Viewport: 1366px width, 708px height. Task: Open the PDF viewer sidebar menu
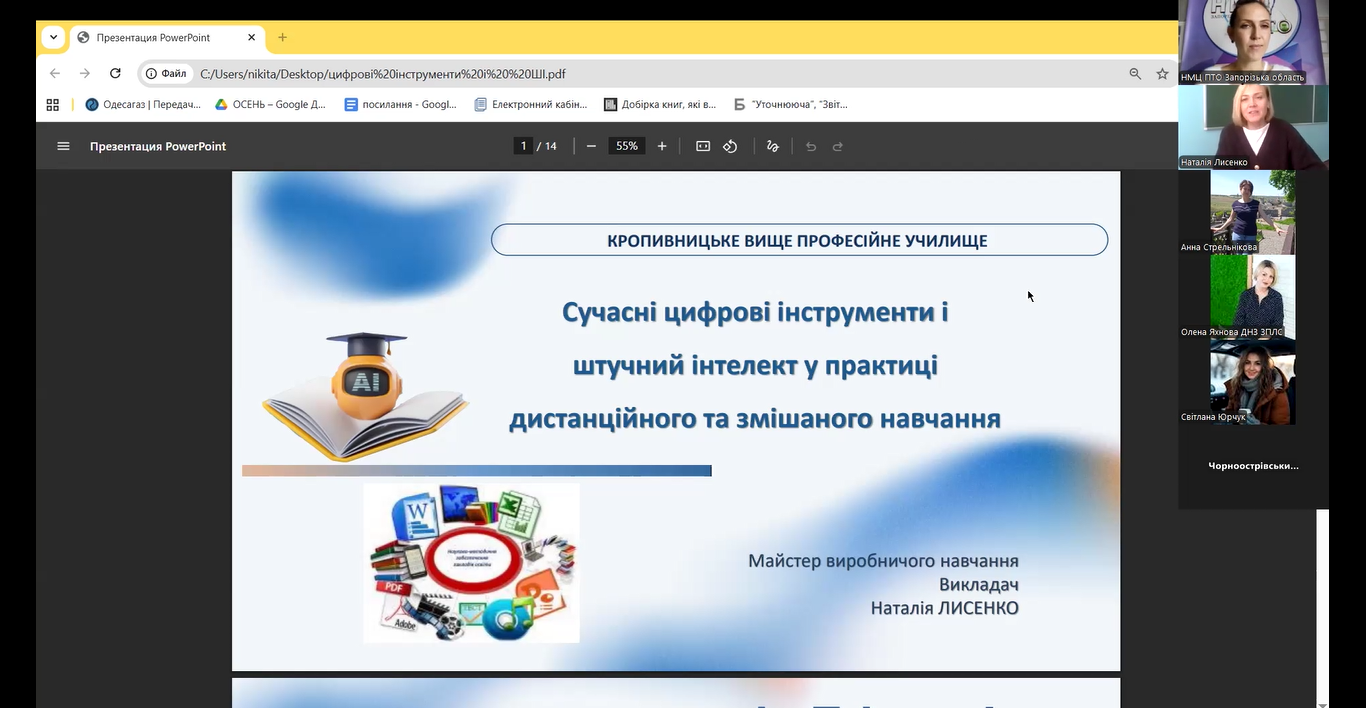pos(63,146)
